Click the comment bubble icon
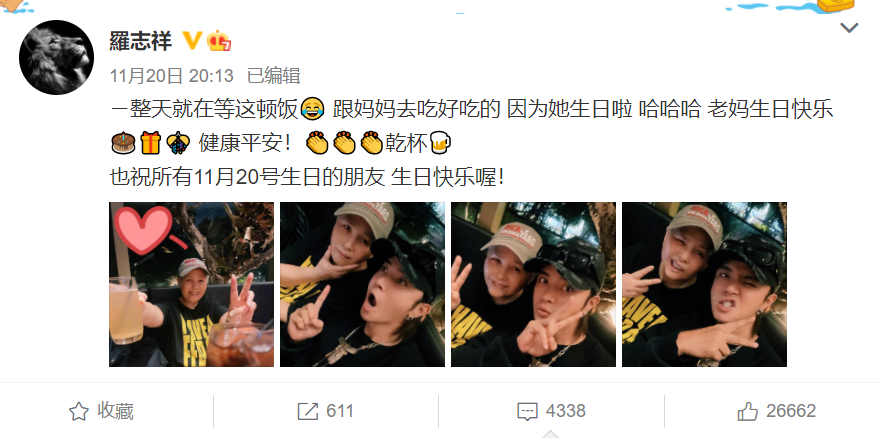882x438 pixels. tap(527, 412)
